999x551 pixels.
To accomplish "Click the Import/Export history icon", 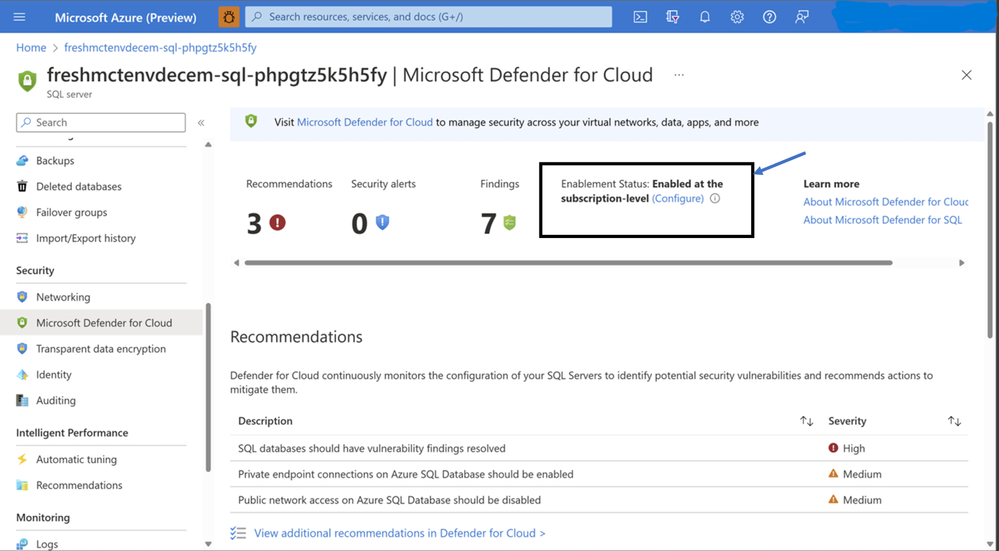I will (x=22, y=238).
